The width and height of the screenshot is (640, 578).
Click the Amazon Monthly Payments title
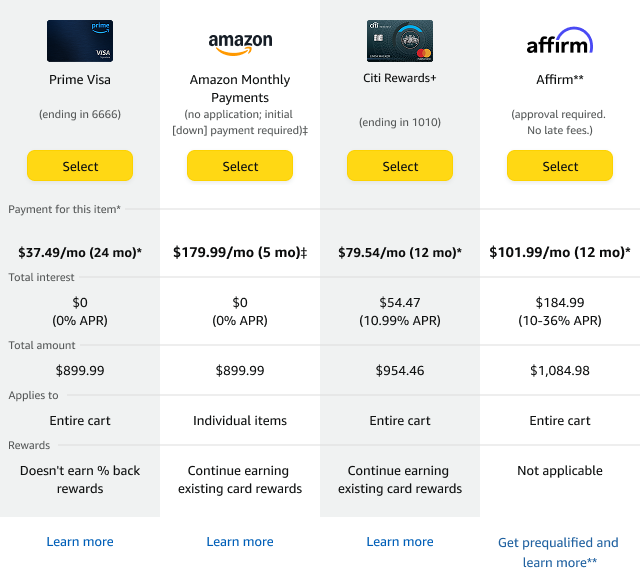click(x=240, y=89)
